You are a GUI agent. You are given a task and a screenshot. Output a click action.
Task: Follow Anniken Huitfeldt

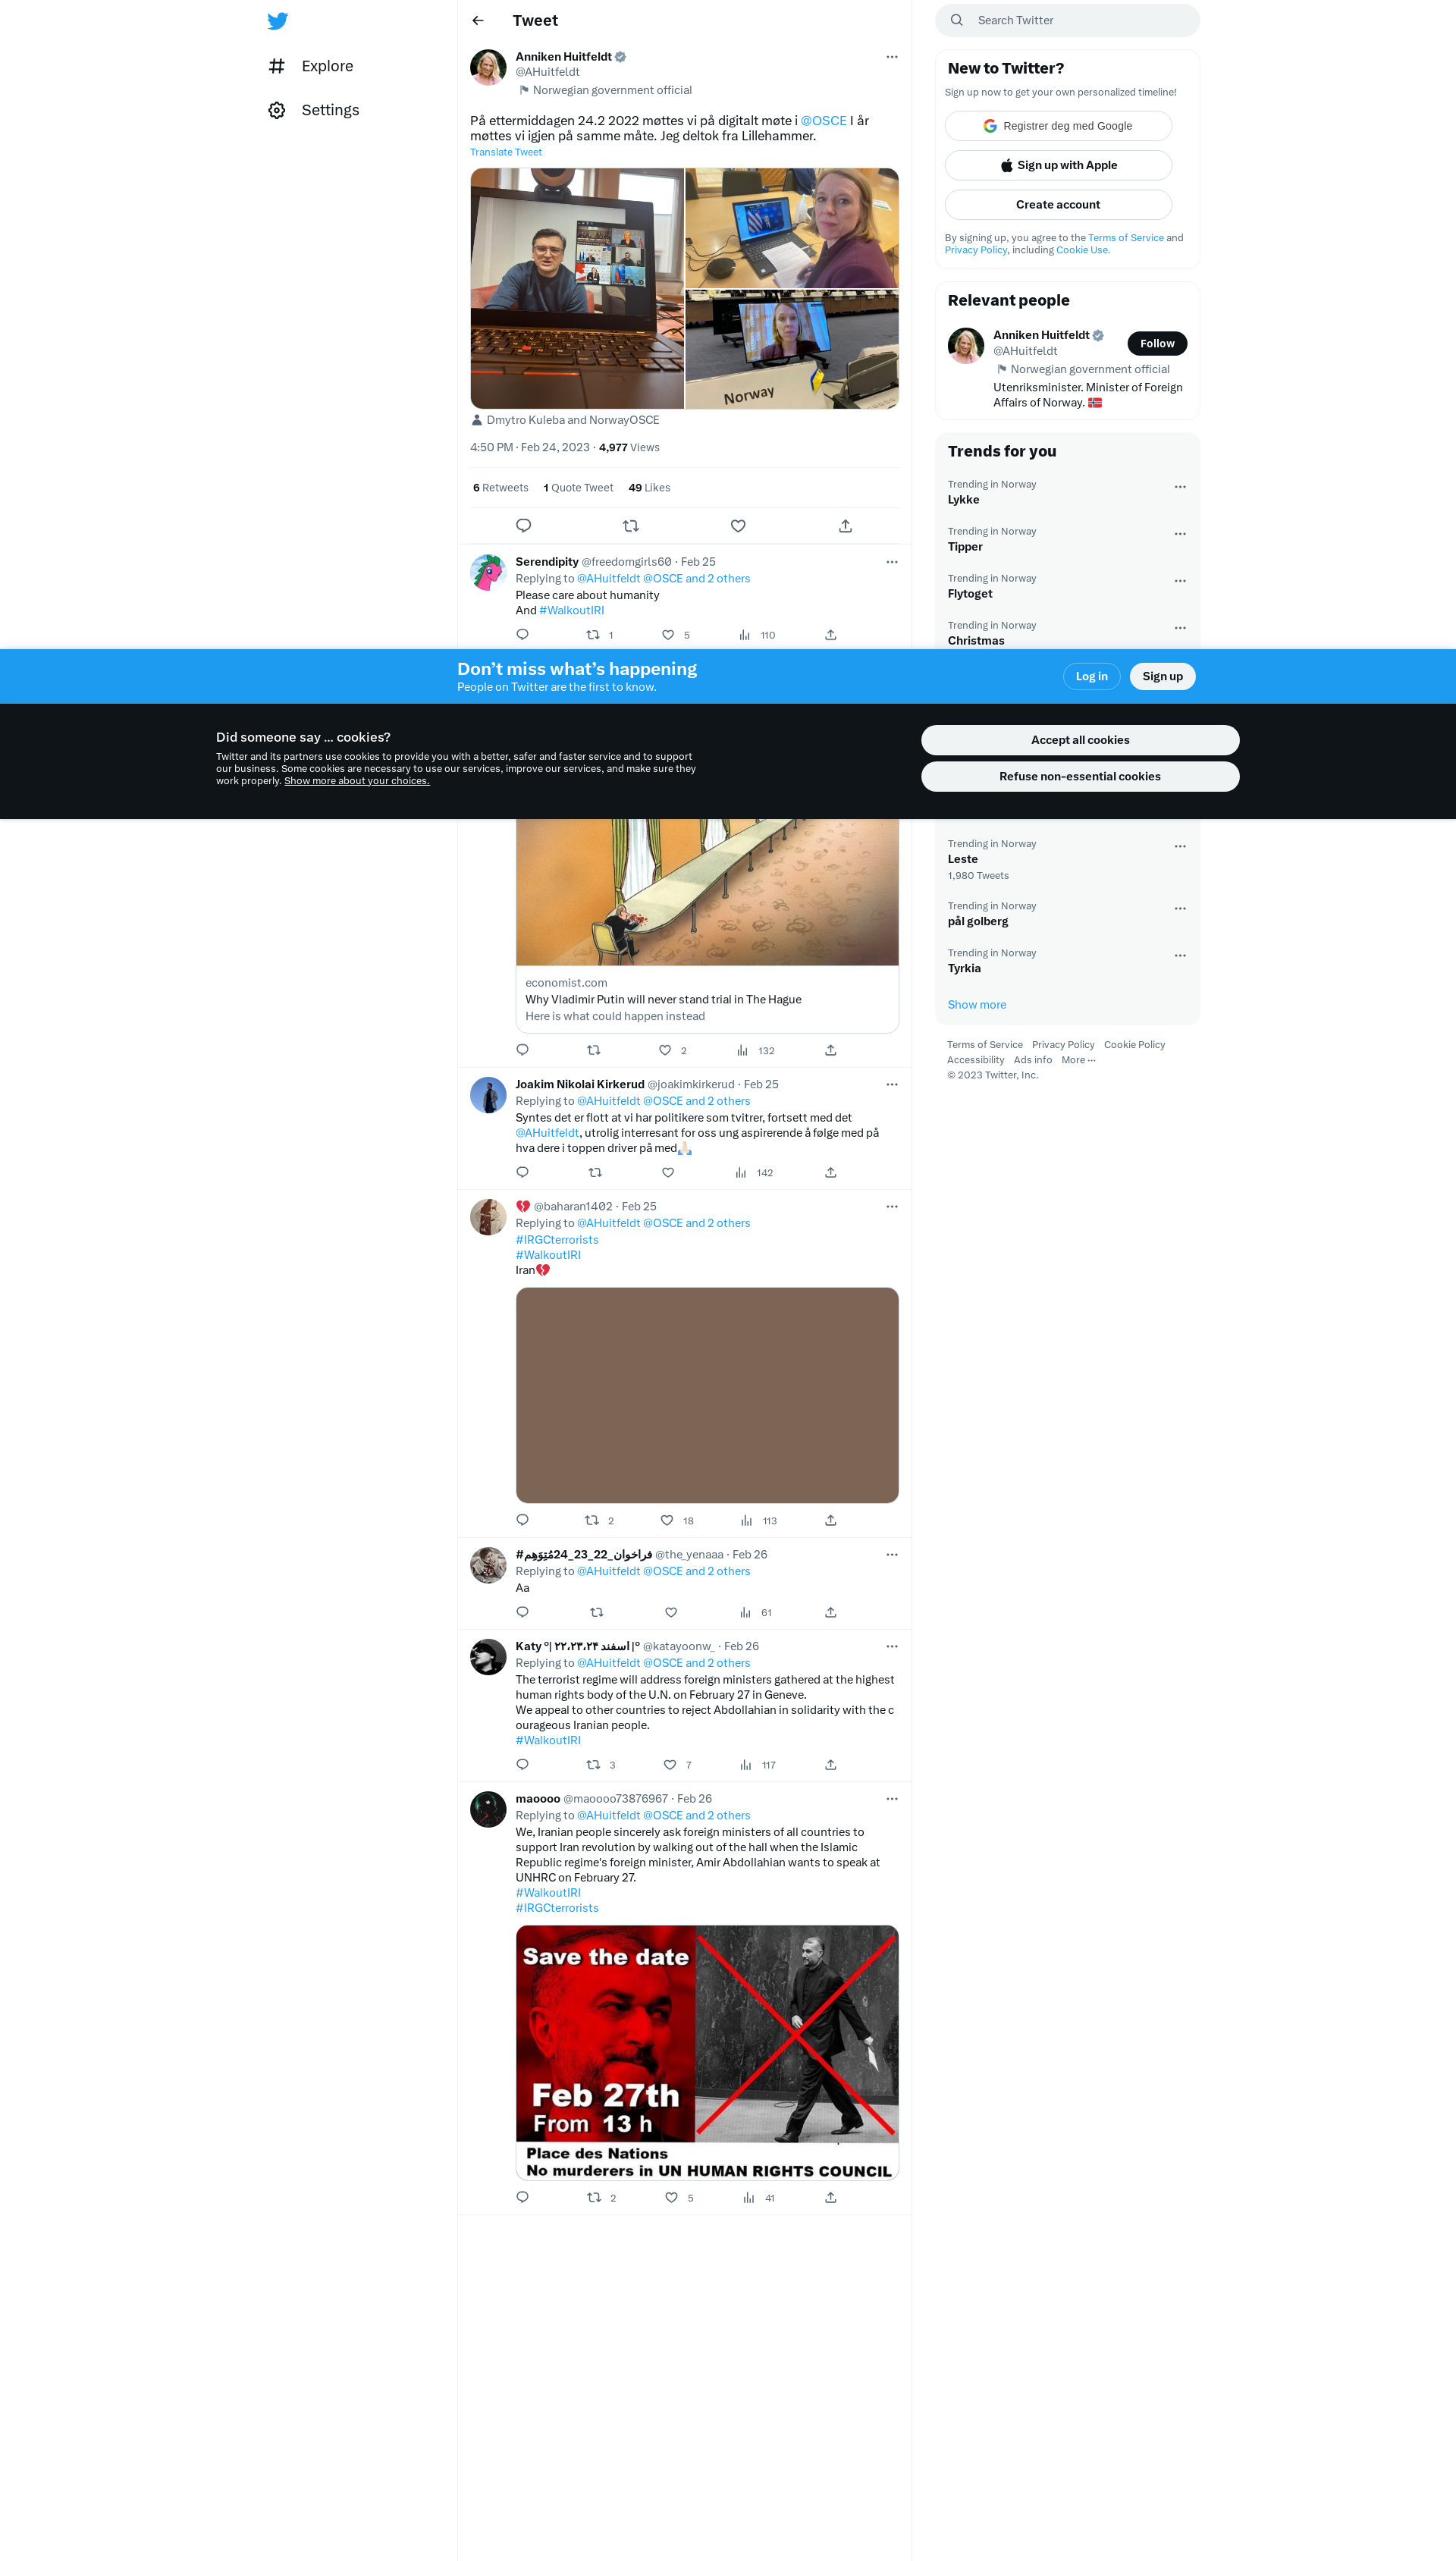[1157, 344]
